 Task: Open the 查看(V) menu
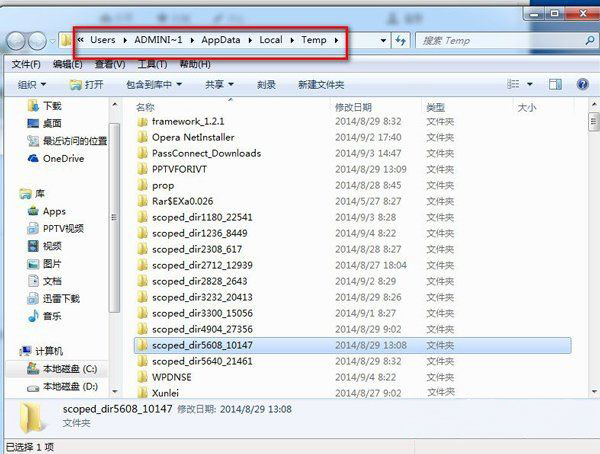[110, 64]
